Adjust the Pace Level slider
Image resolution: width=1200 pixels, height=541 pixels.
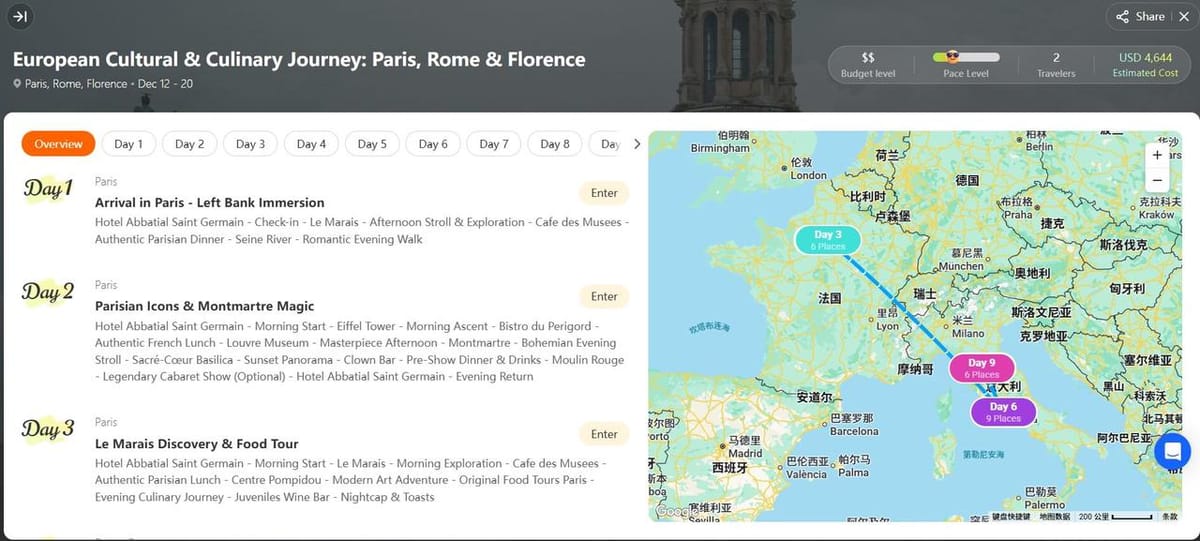click(965, 58)
